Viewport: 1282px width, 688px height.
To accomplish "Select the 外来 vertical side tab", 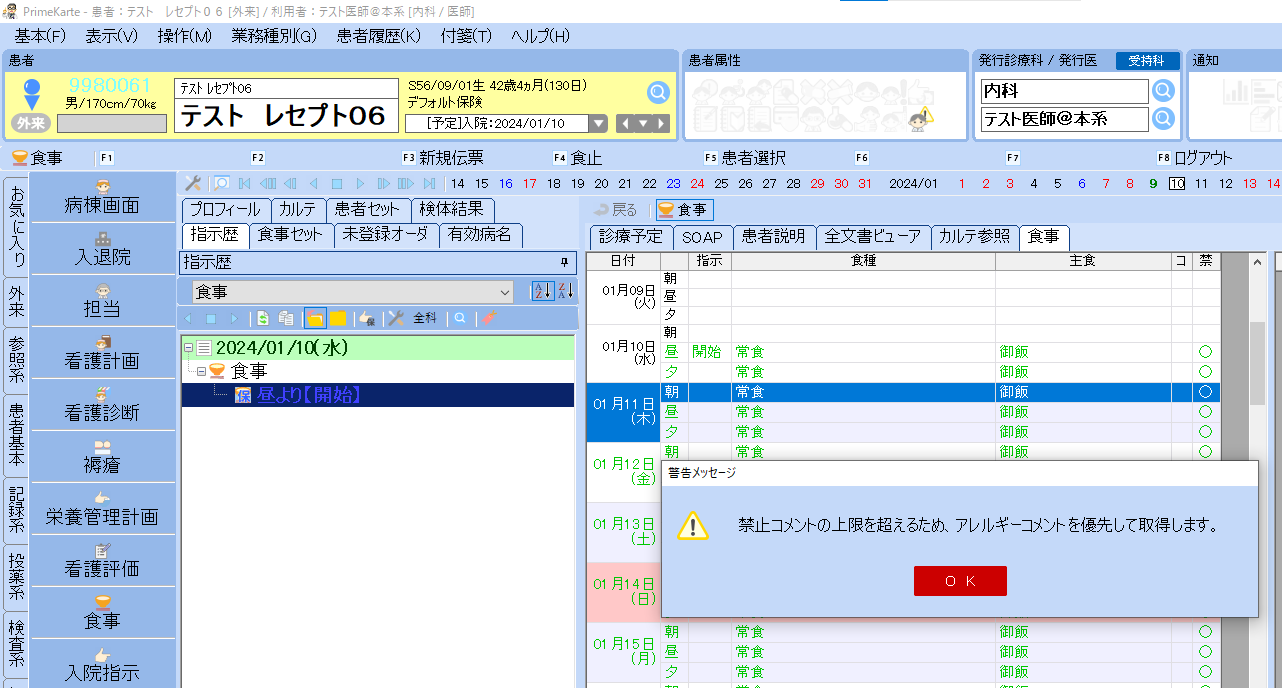I will (17, 302).
